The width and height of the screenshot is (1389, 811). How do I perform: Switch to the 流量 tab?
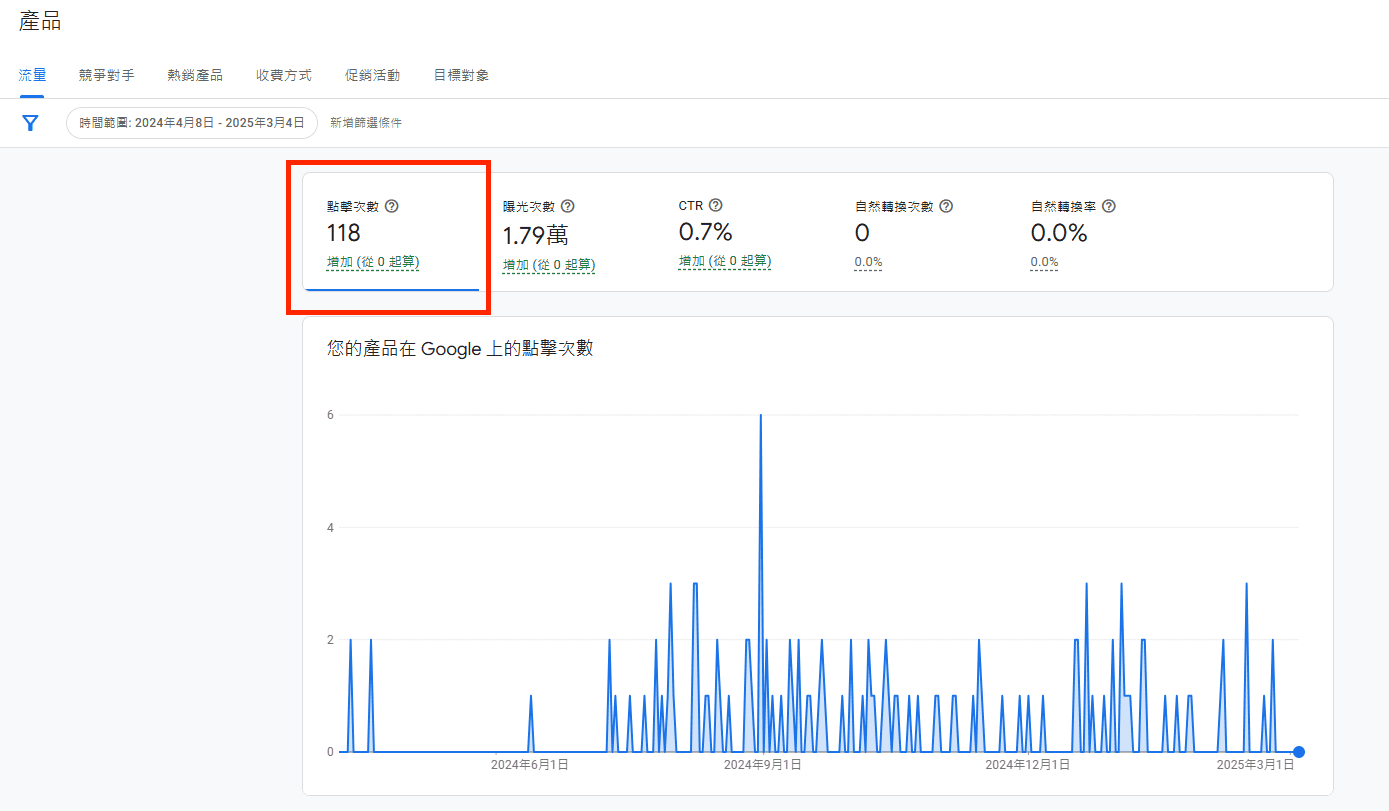(32, 75)
